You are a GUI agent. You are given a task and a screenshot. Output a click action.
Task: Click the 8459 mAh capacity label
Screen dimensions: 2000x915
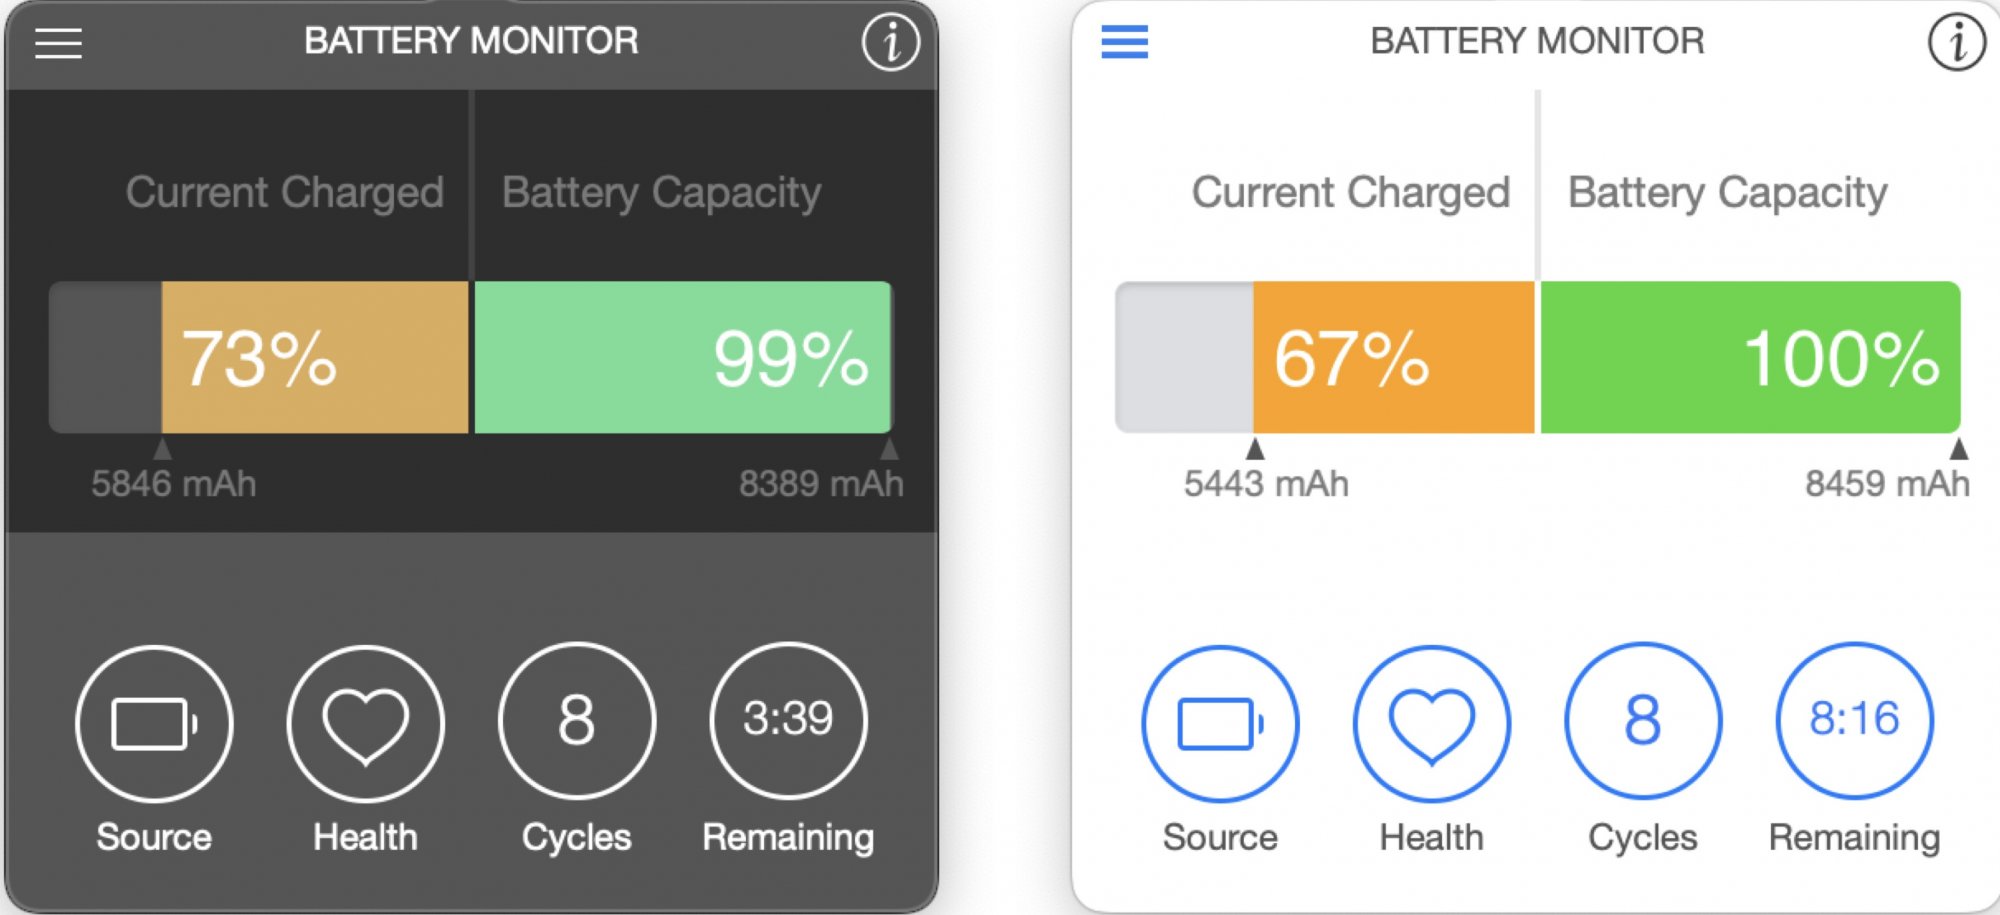tap(1887, 484)
